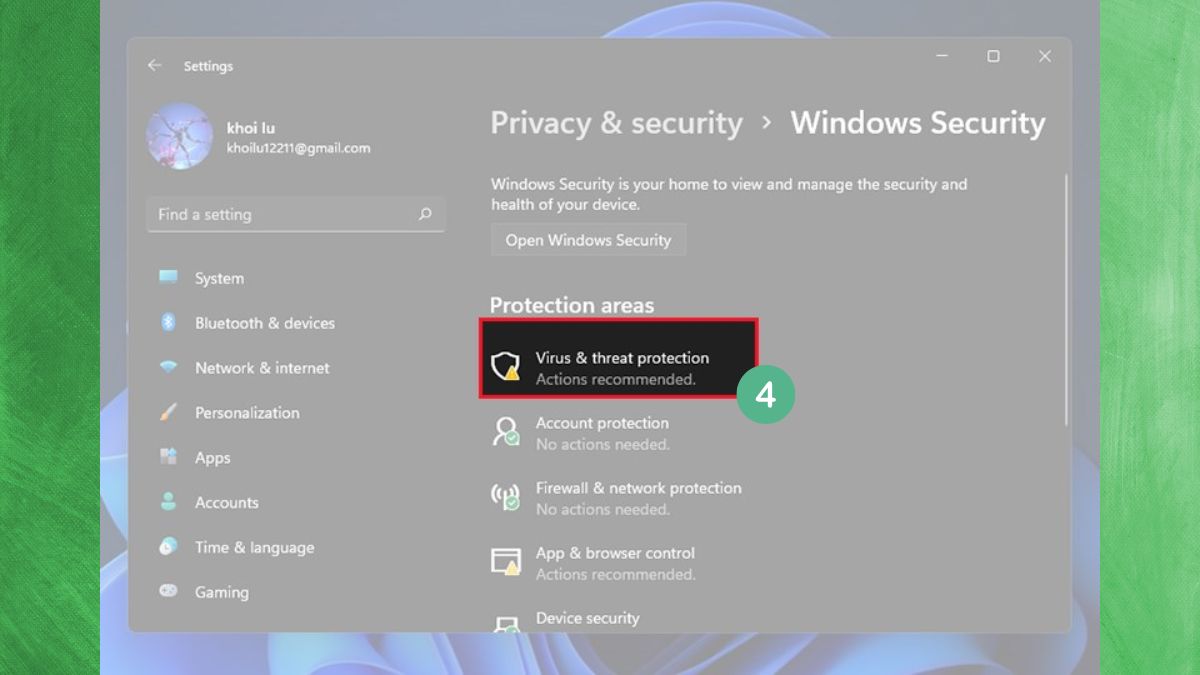This screenshot has width=1200, height=675.
Task: Click the Firewall antenna icon
Action: pos(506,496)
